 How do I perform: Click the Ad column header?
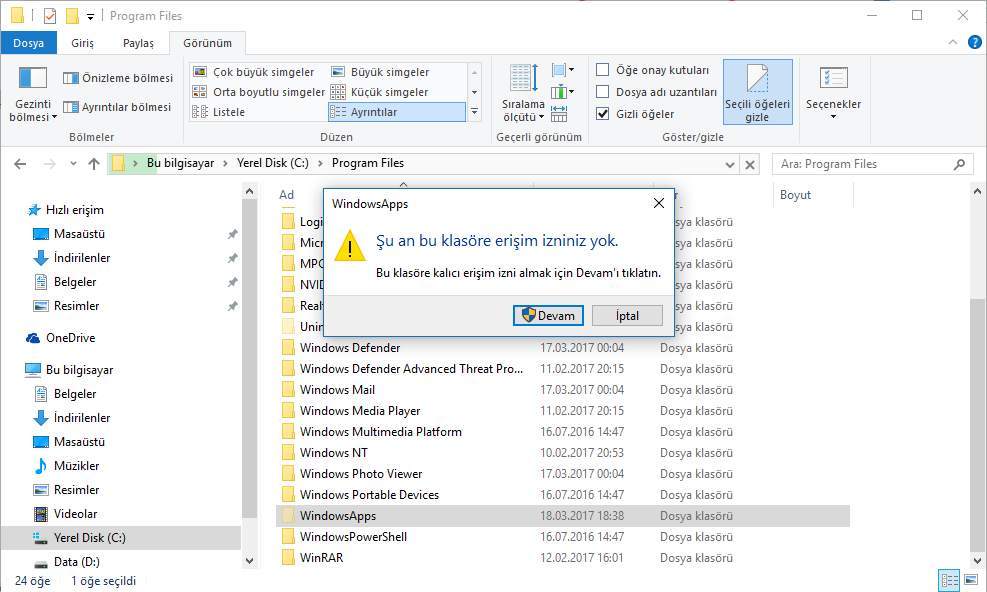(x=287, y=195)
